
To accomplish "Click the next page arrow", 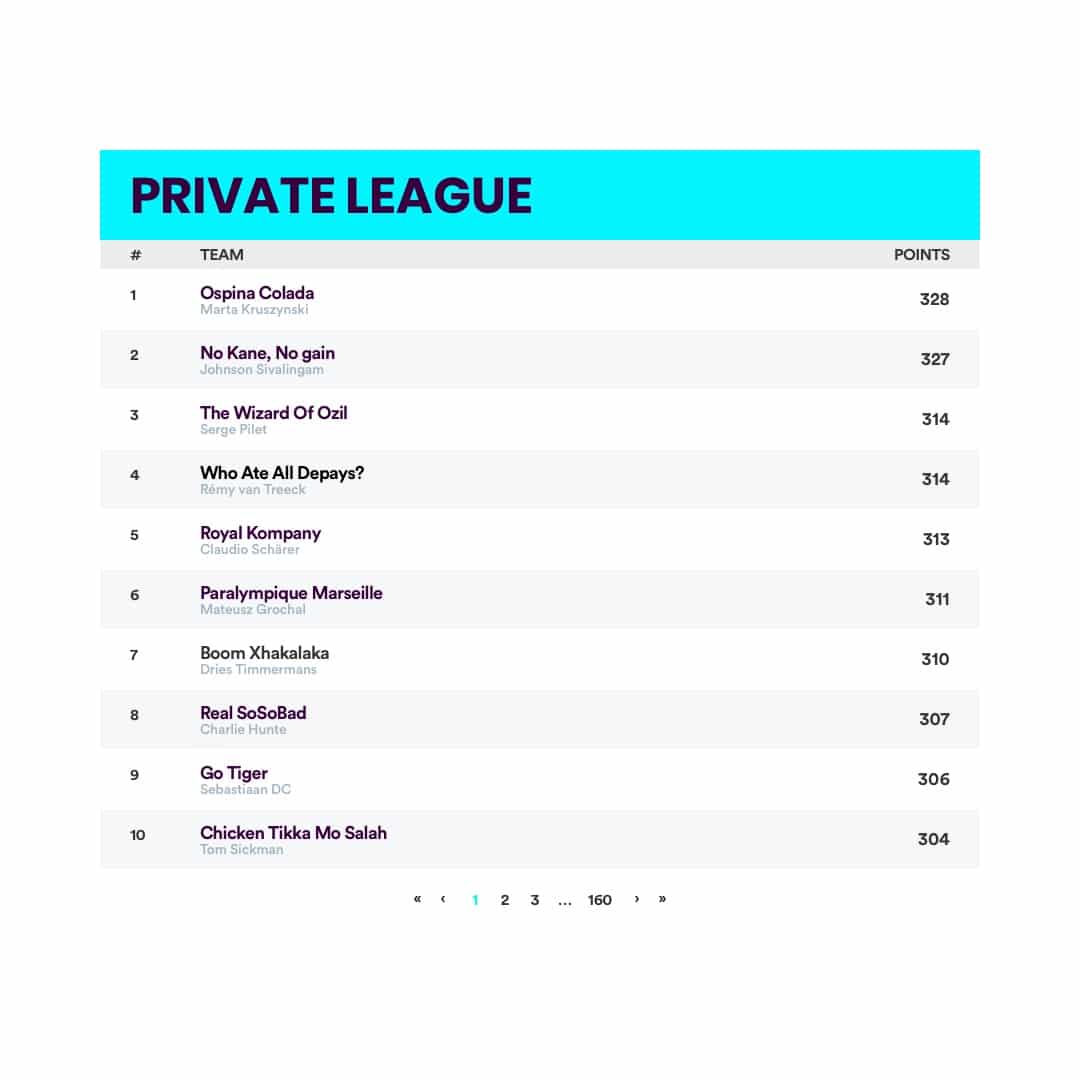I will [637, 899].
